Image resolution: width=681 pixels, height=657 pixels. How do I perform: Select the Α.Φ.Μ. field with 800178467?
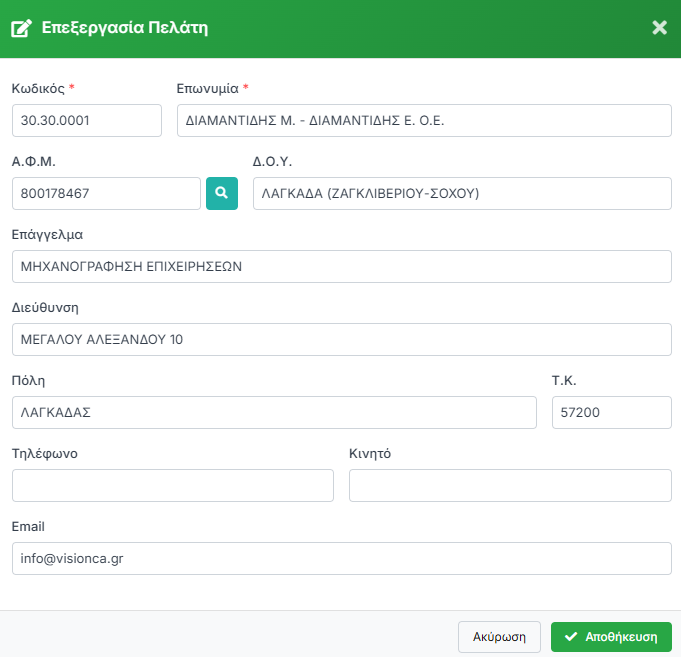tap(107, 194)
